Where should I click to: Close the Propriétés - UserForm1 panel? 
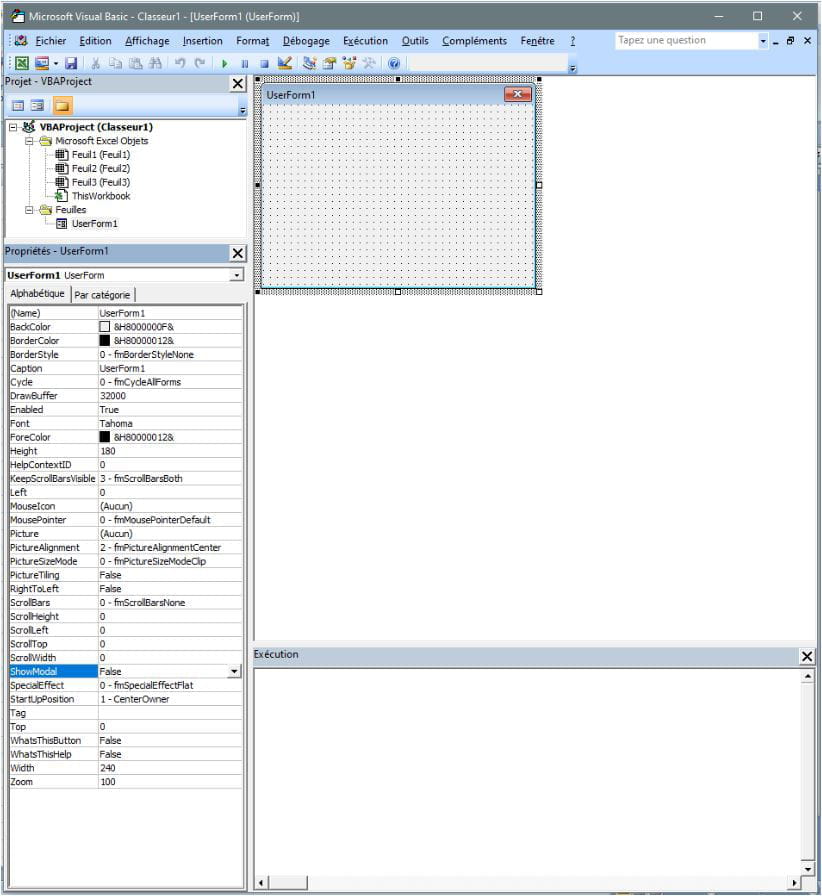[238, 253]
